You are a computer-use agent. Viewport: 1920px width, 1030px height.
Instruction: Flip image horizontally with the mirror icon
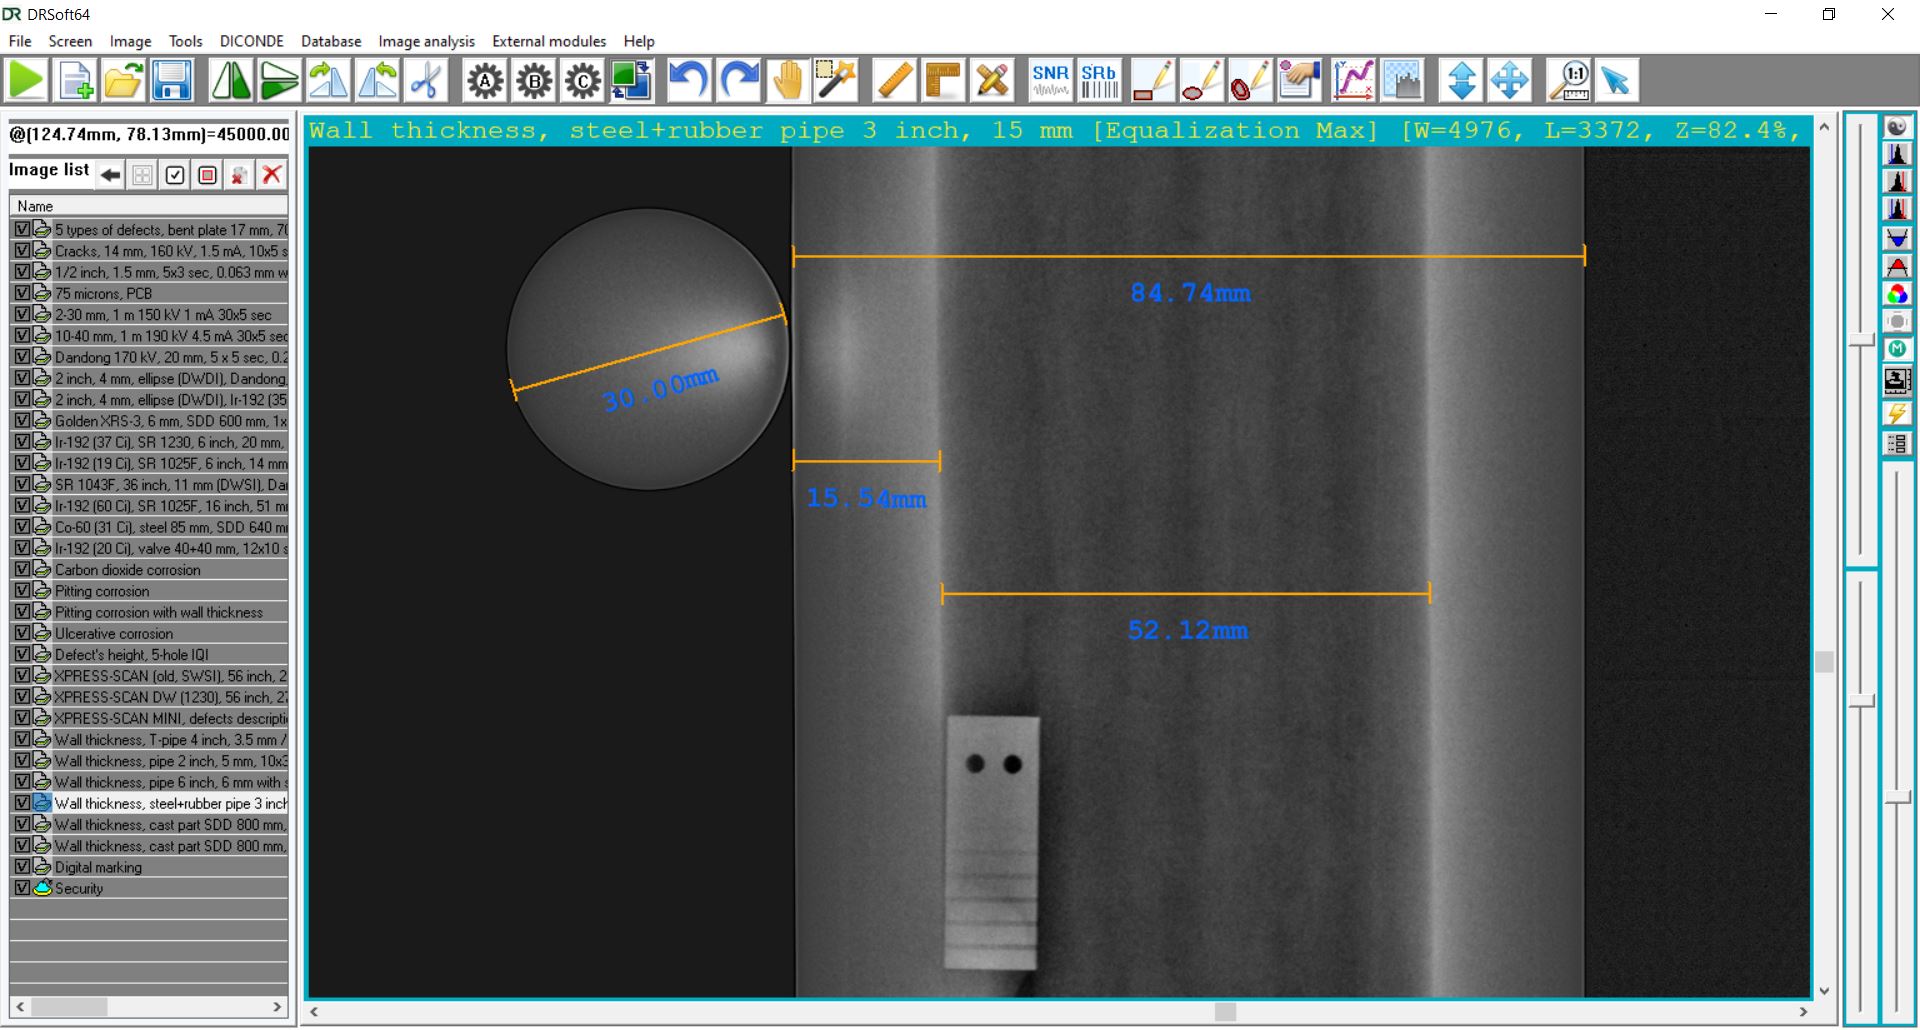[231, 81]
